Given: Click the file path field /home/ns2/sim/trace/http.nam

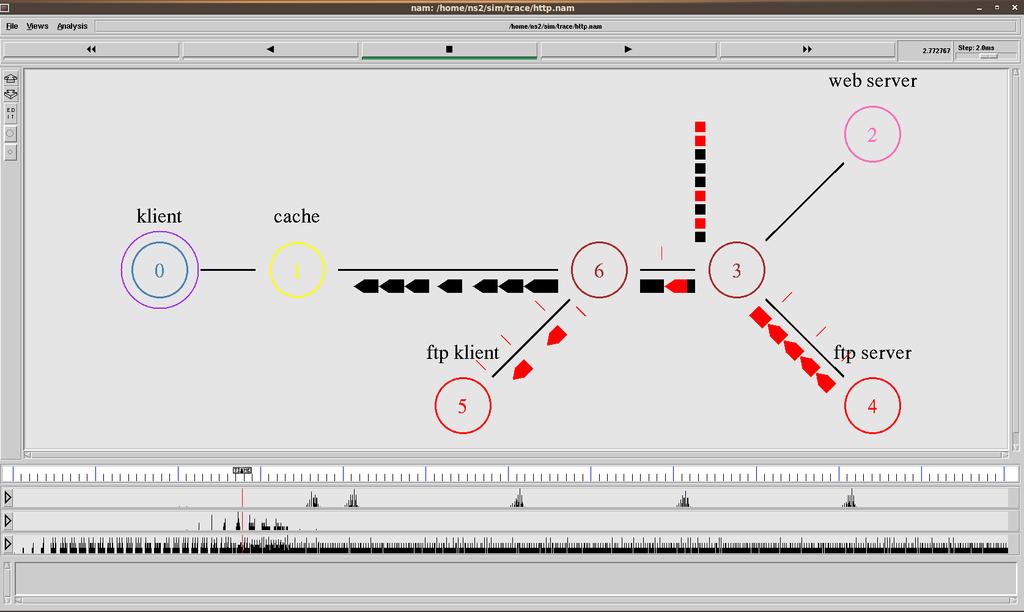Looking at the screenshot, I should pyautogui.click(x=555, y=26).
